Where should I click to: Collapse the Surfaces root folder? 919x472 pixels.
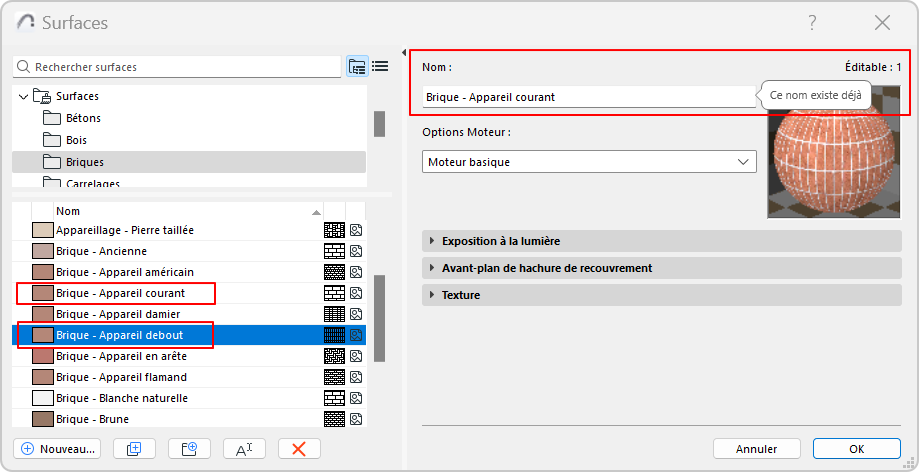[23, 96]
